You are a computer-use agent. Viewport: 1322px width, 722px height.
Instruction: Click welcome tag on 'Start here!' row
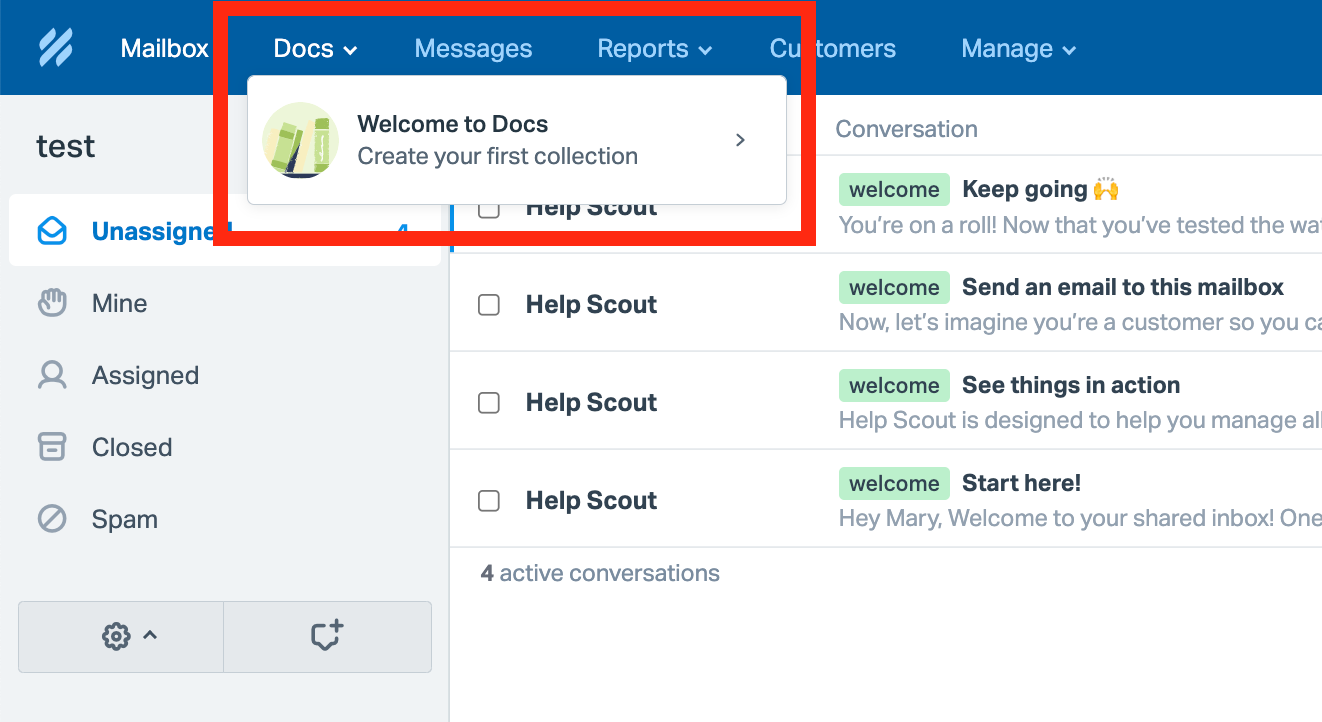pos(895,483)
